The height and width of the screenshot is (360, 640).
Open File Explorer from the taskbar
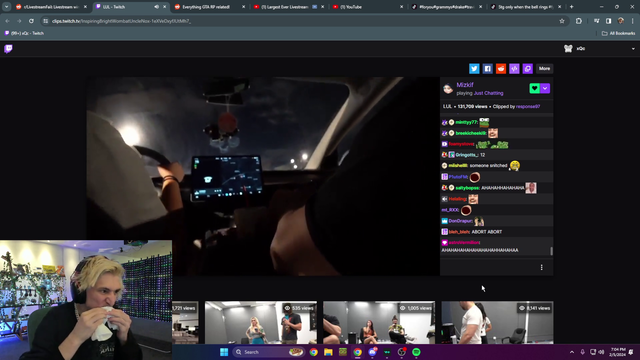coord(328,352)
